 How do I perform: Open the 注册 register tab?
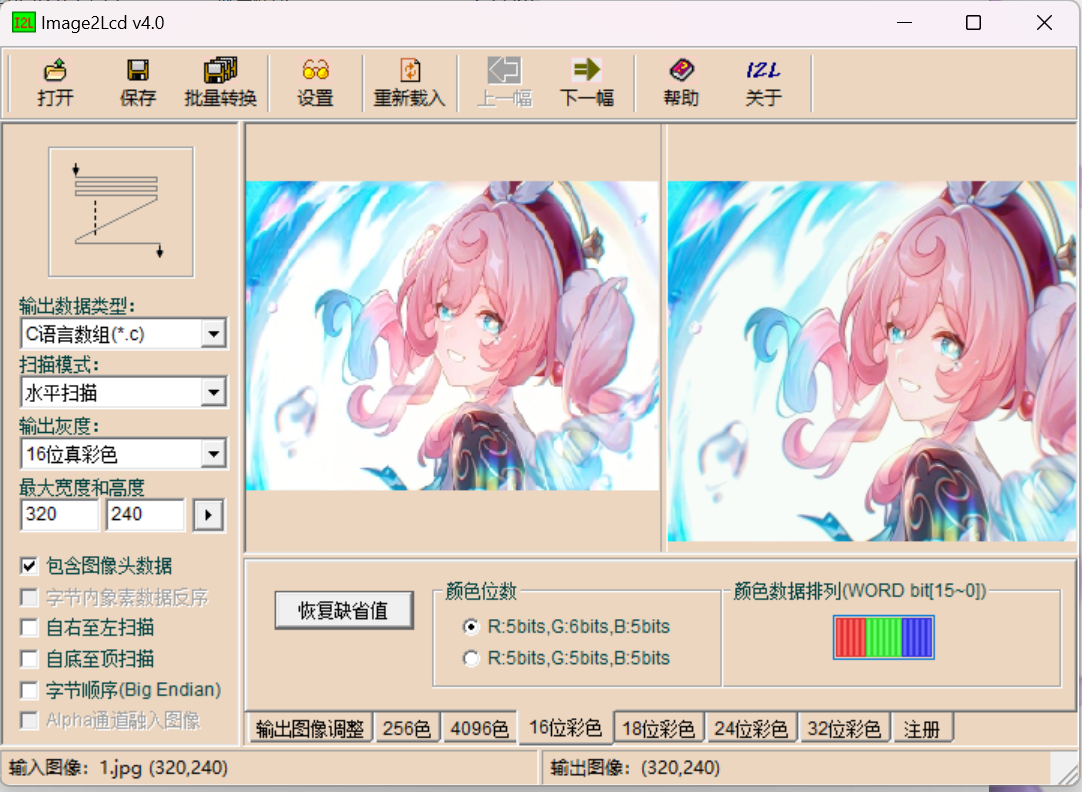922,729
